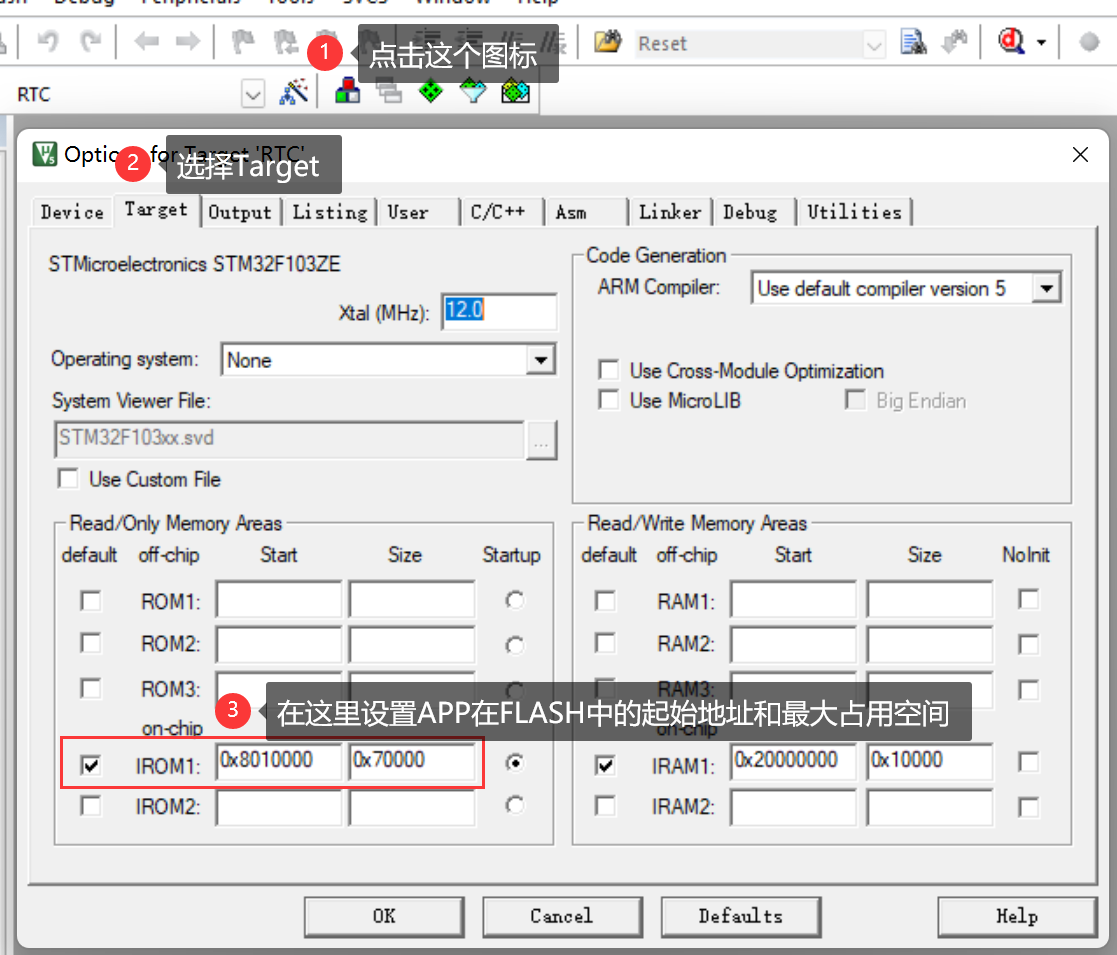Switch to the Linker tab
Image resolution: width=1117 pixels, height=955 pixels.
(x=669, y=212)
